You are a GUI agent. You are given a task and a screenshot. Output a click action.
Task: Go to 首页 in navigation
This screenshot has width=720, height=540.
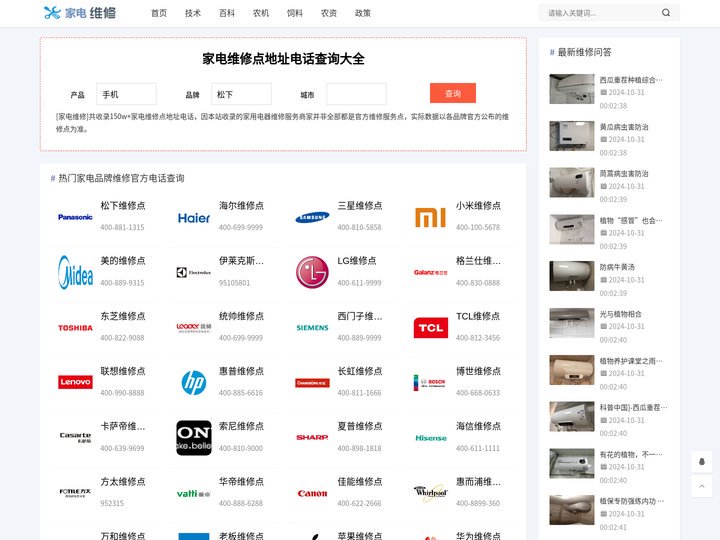point(159,13)
